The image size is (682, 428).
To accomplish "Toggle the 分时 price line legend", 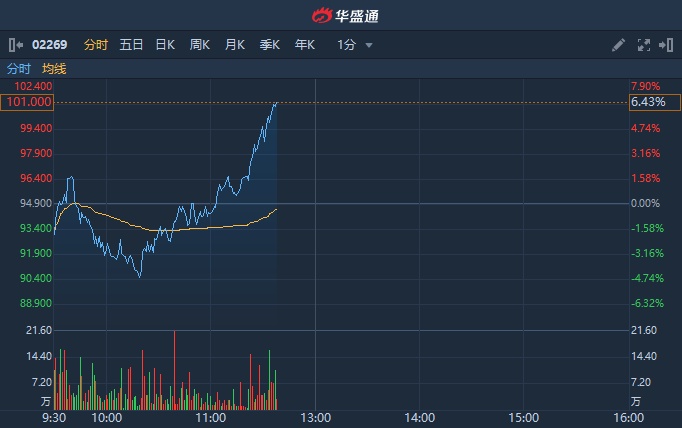I will pos(19,69).
